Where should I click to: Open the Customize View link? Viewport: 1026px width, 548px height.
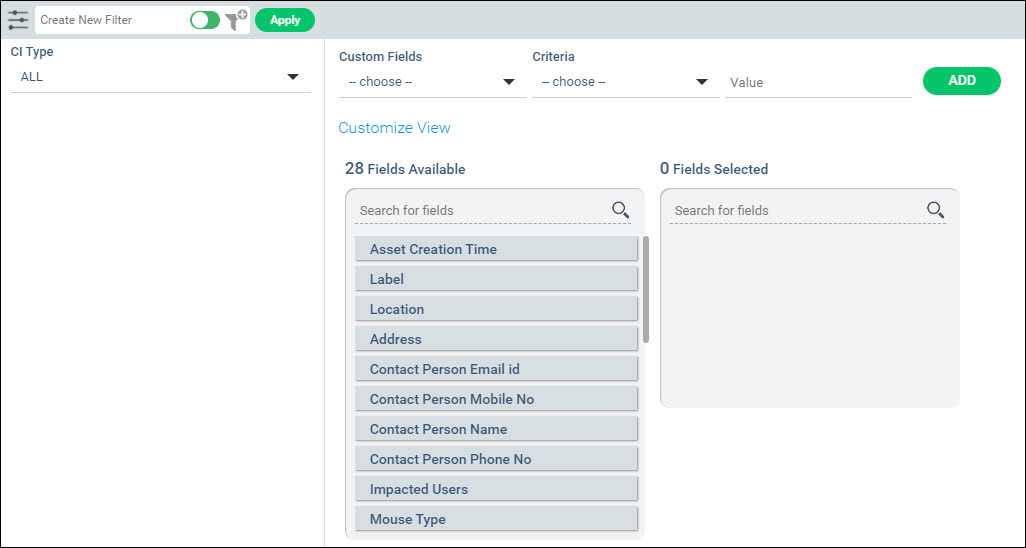click(394, 128)
